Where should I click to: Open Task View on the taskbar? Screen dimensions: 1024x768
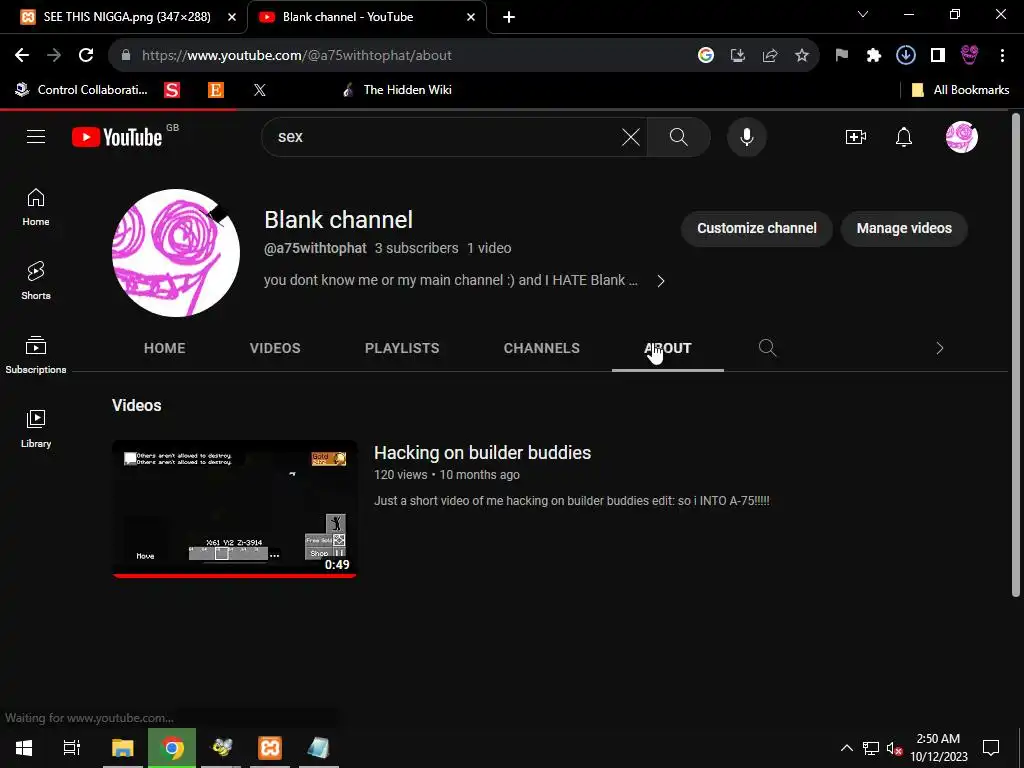(x=72, y=748)
